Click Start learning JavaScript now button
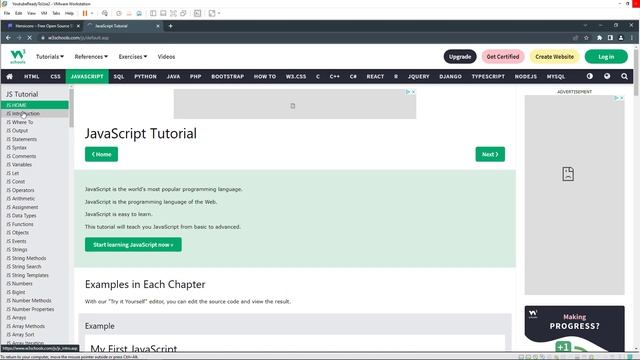The height and width of the screenshot is (360, 640). click(x=133, y=244)
